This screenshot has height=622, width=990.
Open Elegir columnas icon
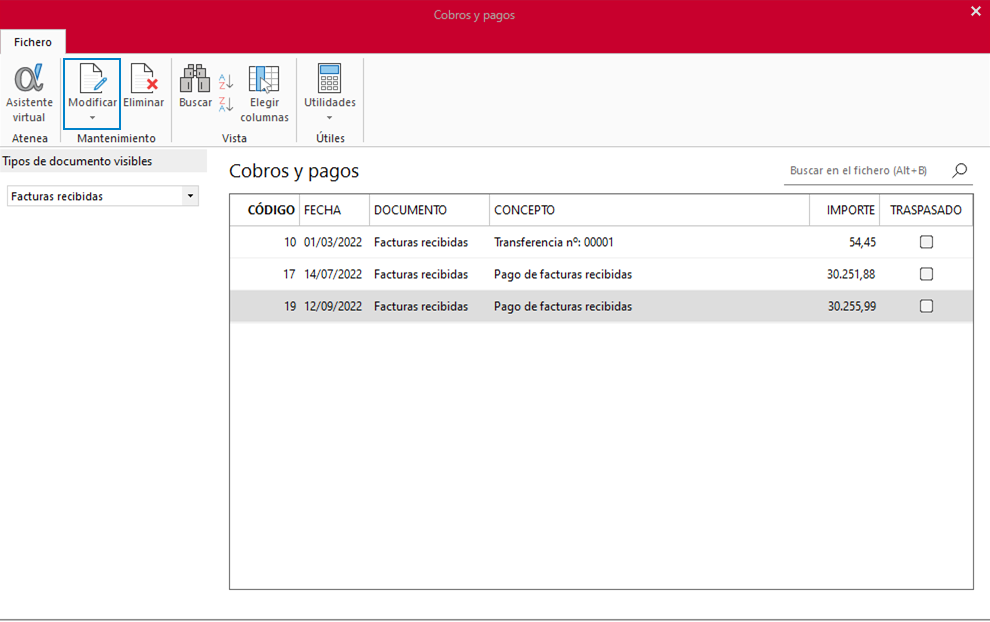[264, 79]
